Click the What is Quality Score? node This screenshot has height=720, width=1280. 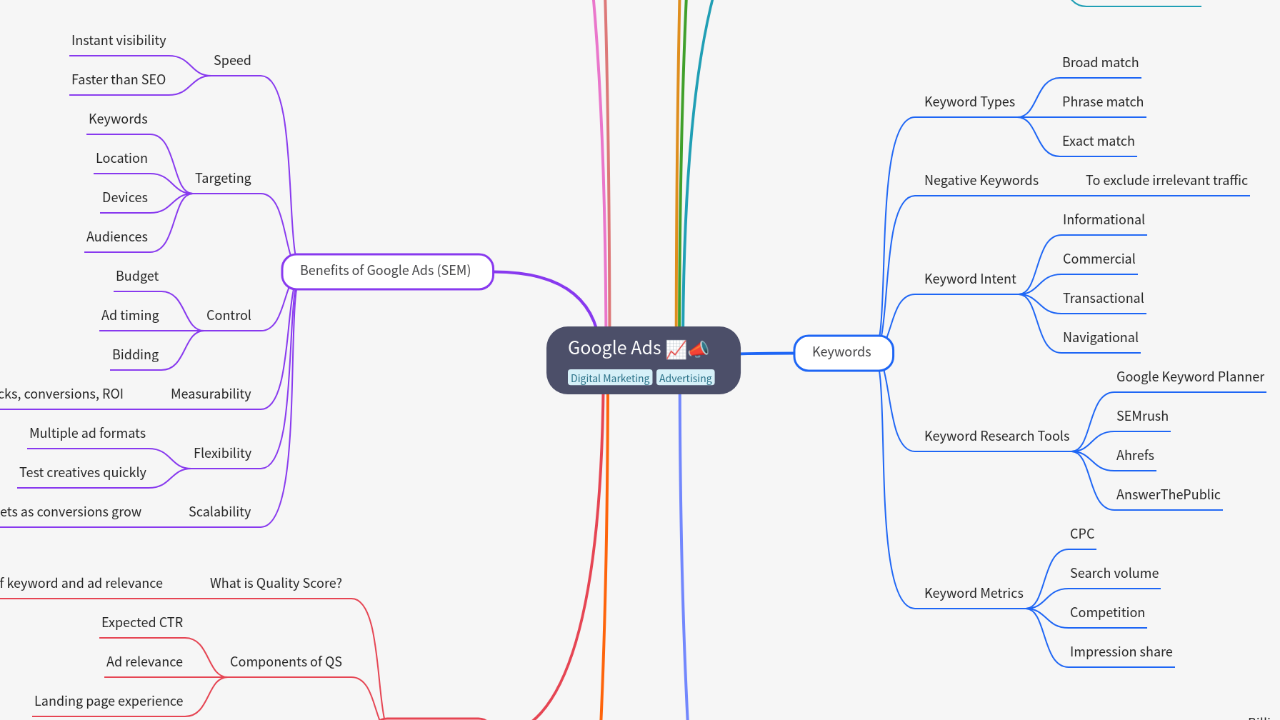(276, 583)
